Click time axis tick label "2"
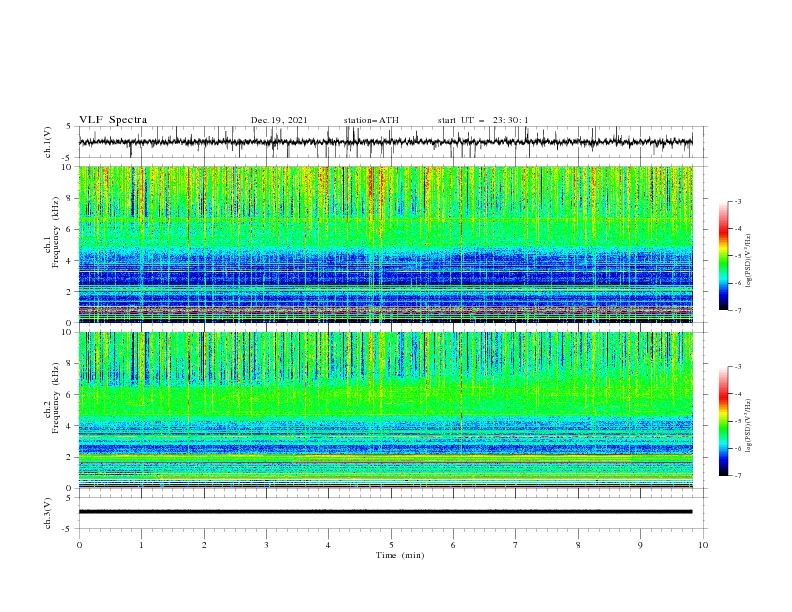The height and width of the screenshot is (612, 792). pyautogui.click(x=204, y=545)
